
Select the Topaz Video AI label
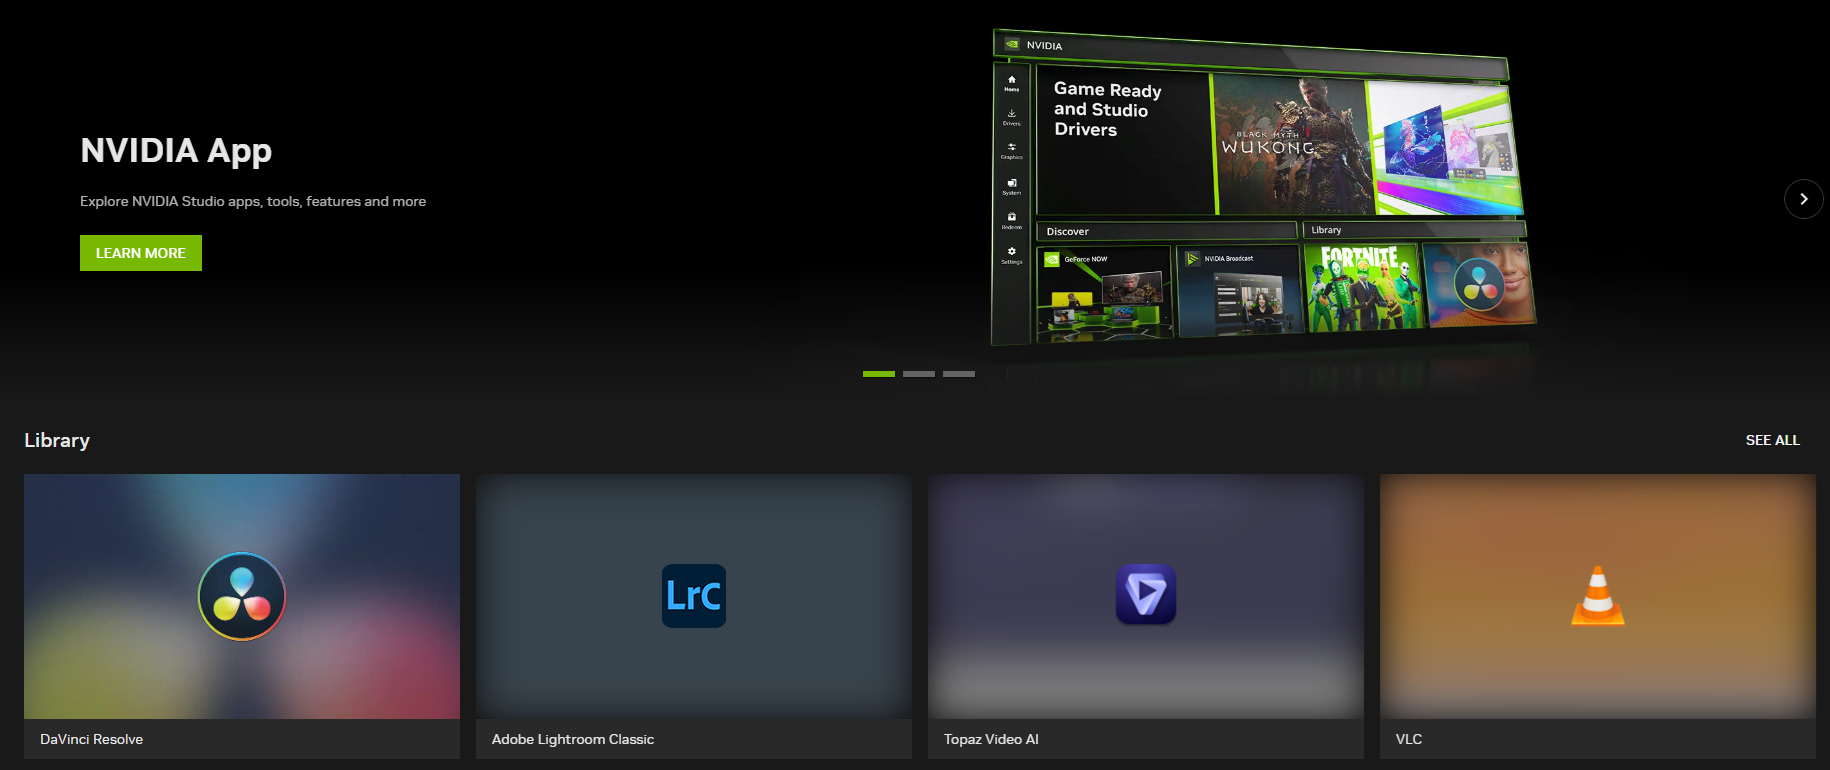[991, 739]
